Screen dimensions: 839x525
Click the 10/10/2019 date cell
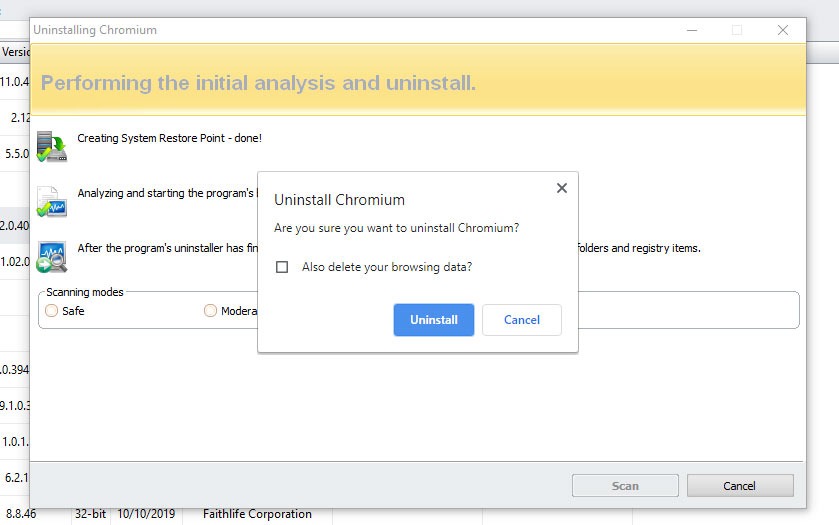click(x=146, y=514)
